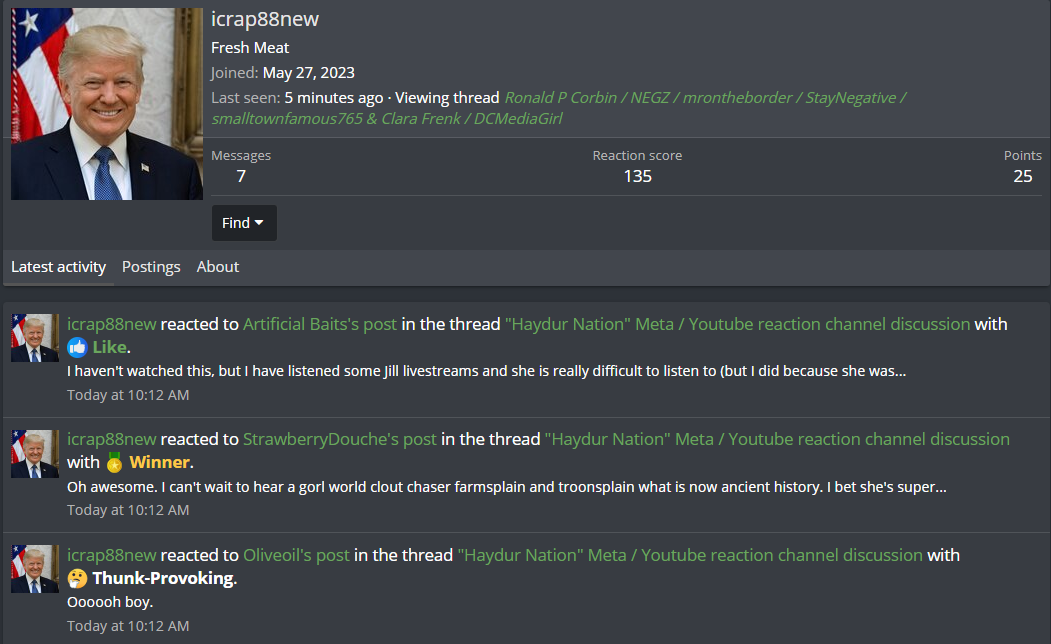Click the Messages count 7

click(x=241, y=176)
